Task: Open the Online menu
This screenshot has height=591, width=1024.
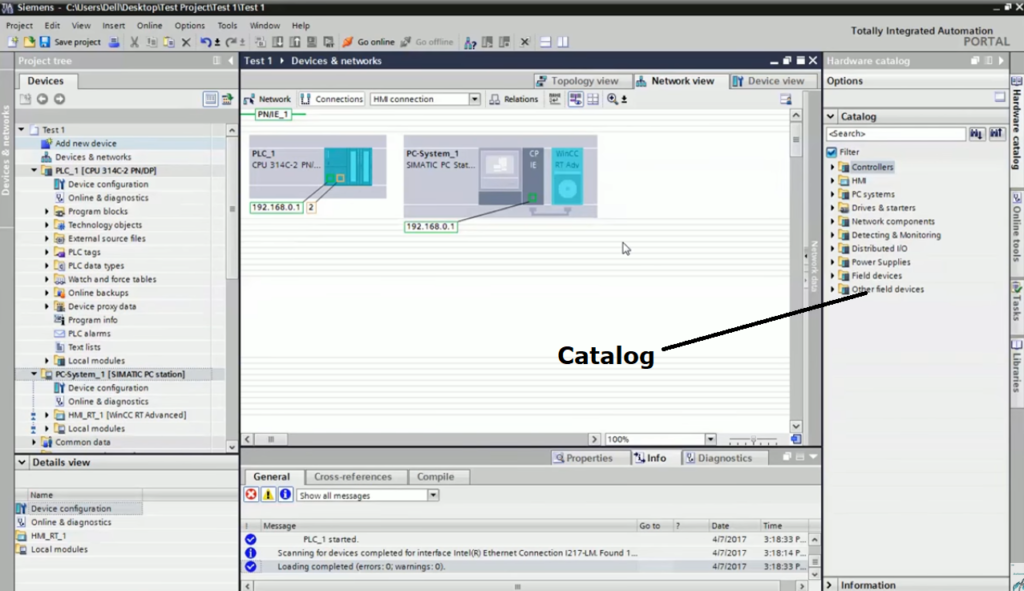Action: (147, 25)
